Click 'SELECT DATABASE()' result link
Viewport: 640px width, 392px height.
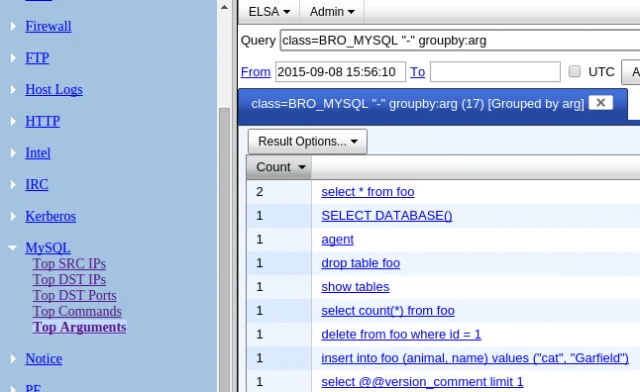pyautogui.click(x=387, y=216)
